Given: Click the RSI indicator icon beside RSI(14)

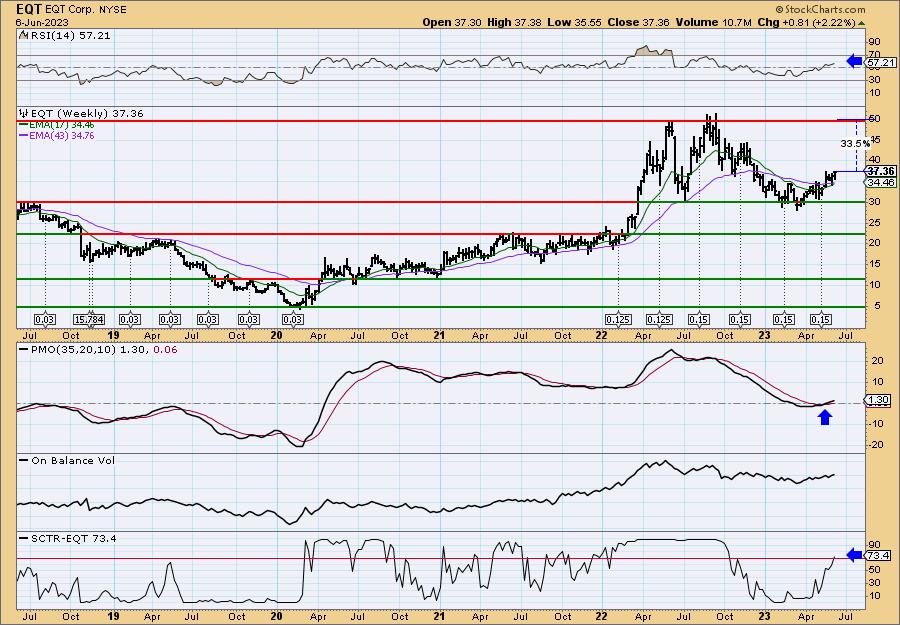Looking at the screenshot, I should point(23,35).
